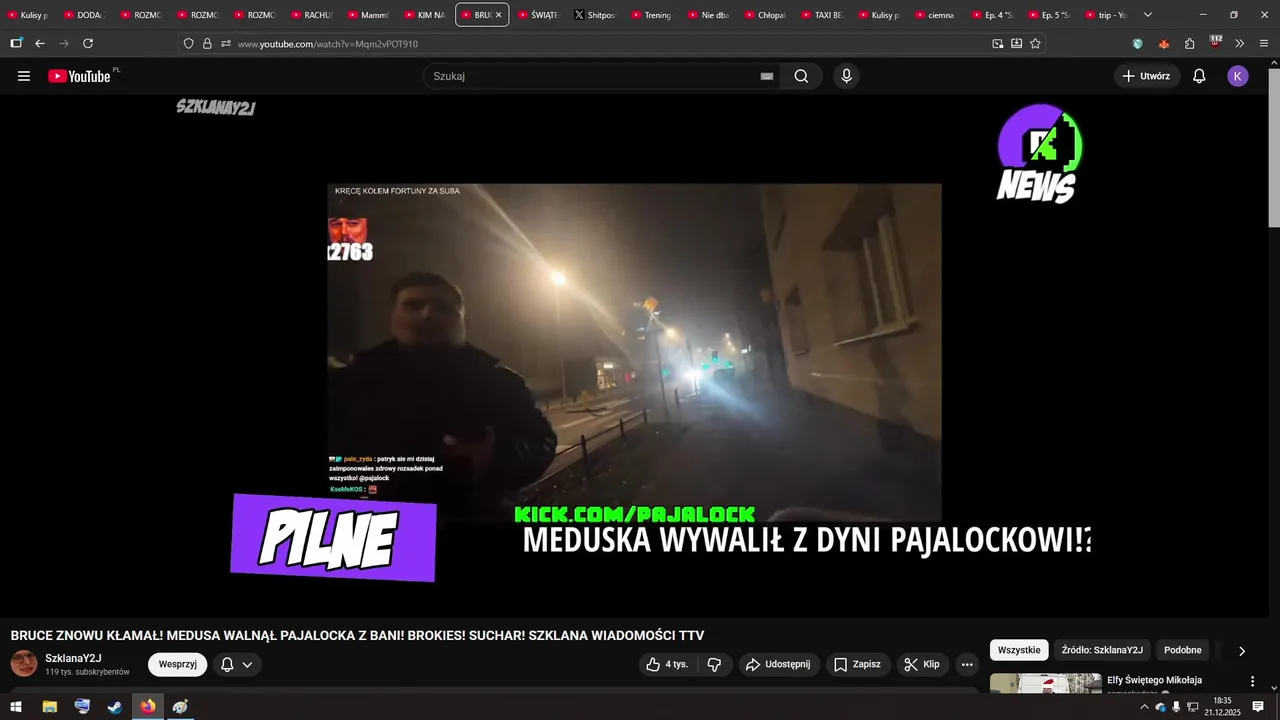Open the extension with the 112 badge
1280x720 pixels.
[x=1215, y=42]
